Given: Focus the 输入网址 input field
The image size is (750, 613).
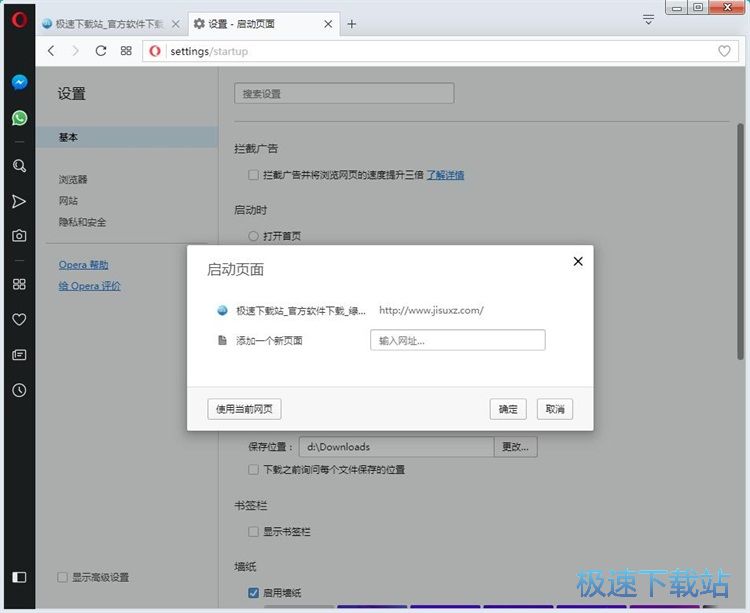Looking at the screenshot, I should coord(458,340).
